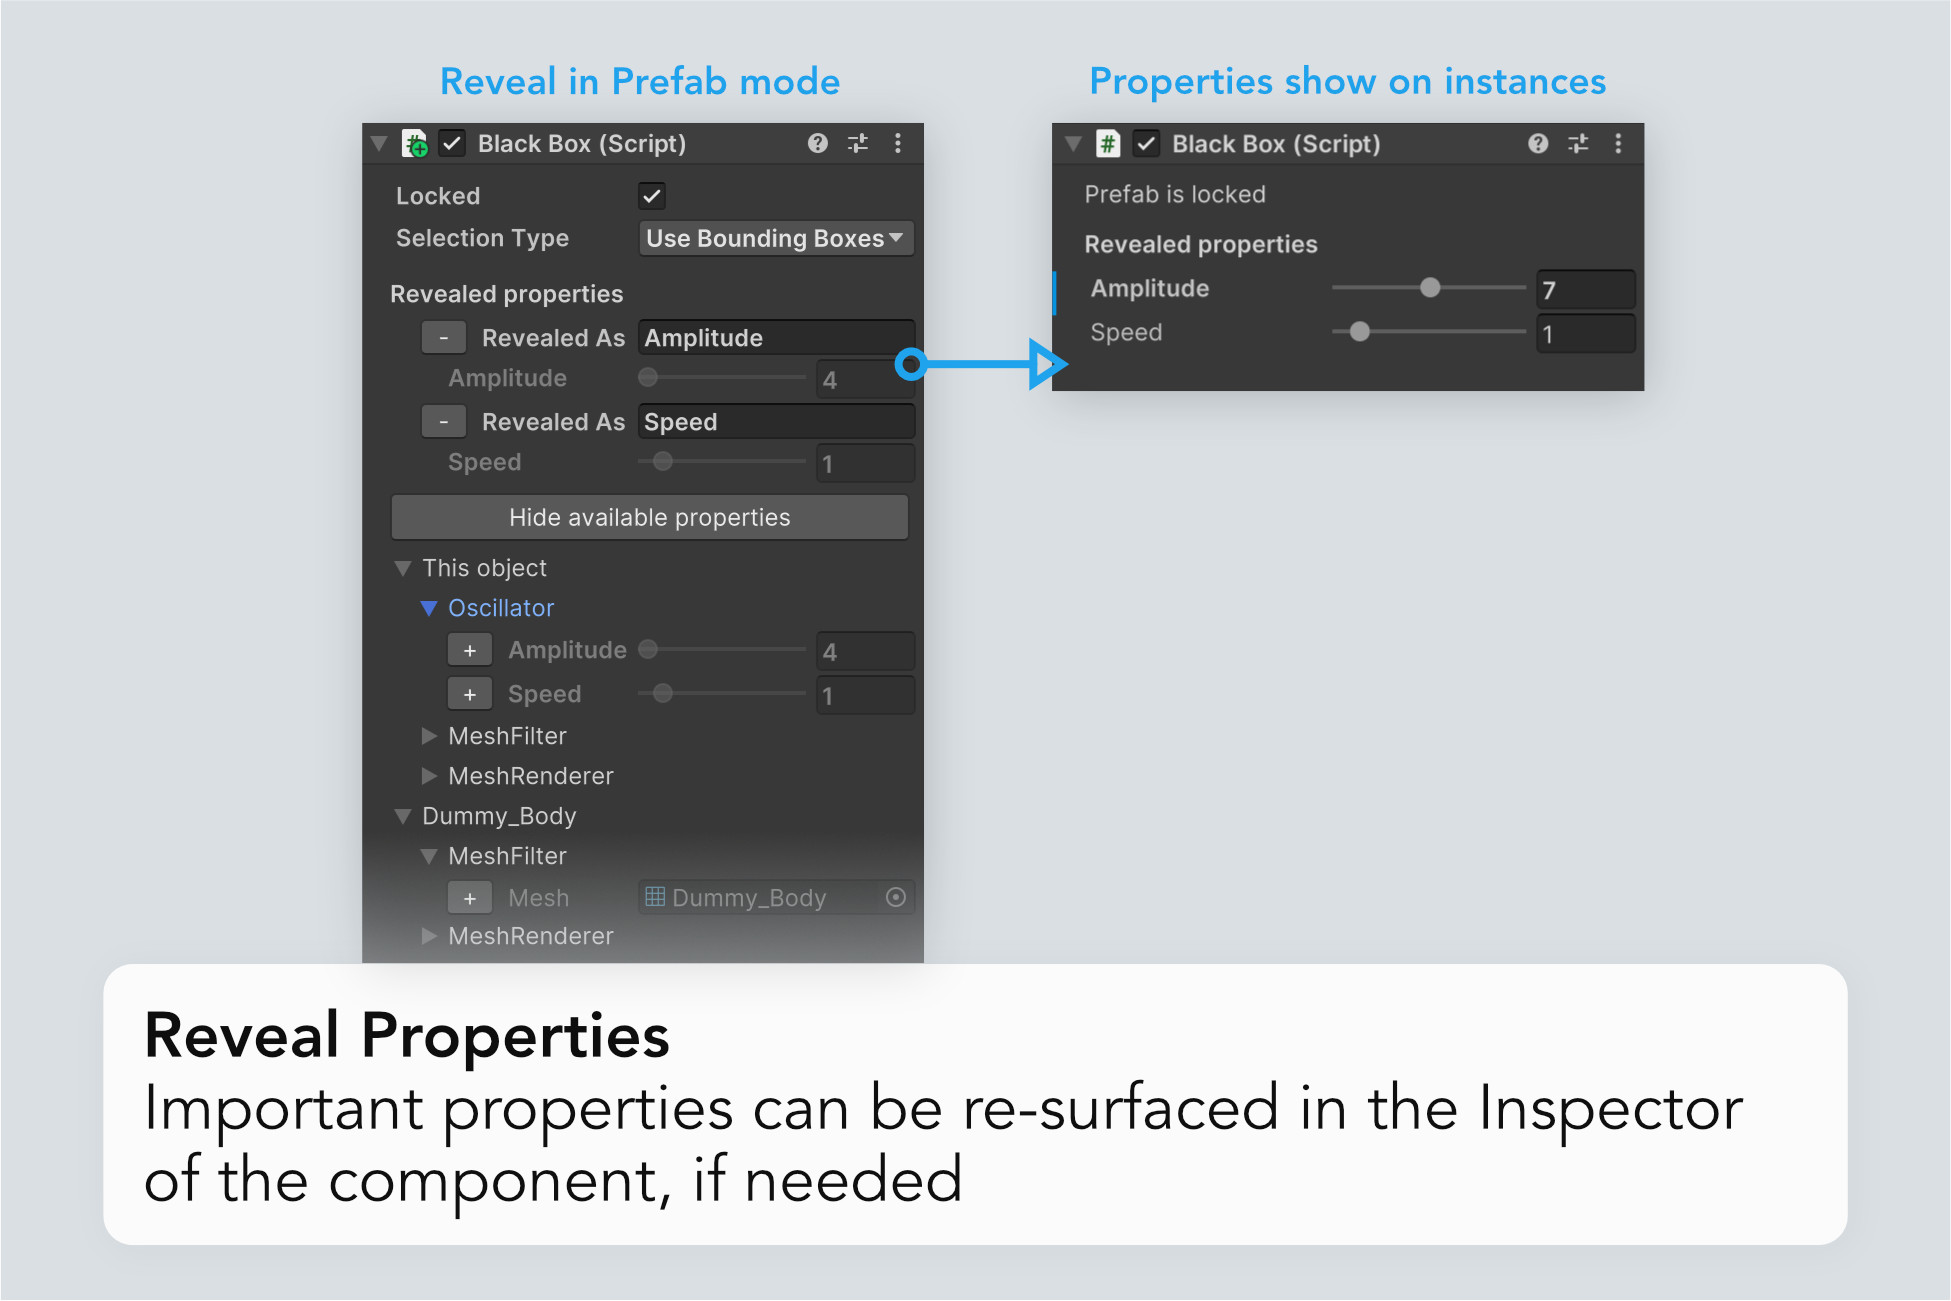Open presets icon on left Black Box component
The height and width of the screenshot is (1301, 1951).
click(x=858, y=144)
